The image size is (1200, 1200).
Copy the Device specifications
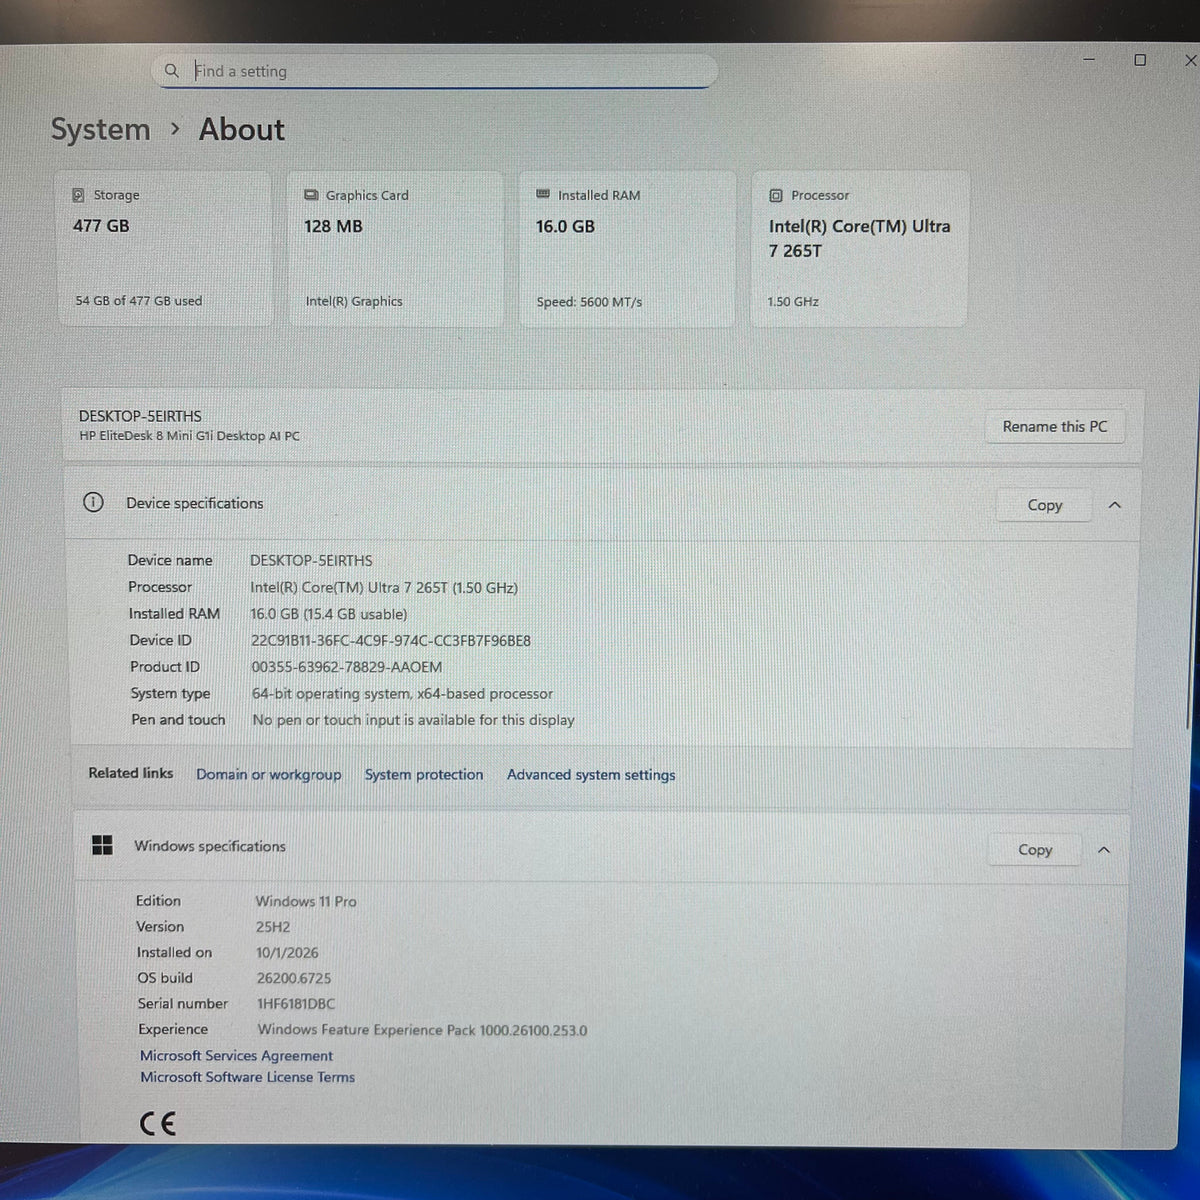[x=1045, y=505]
